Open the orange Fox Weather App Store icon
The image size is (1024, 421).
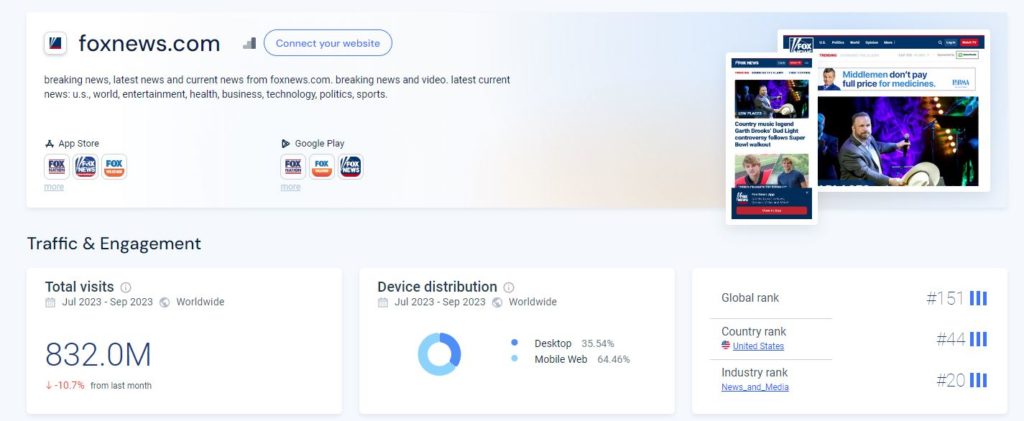click(114, 166)
